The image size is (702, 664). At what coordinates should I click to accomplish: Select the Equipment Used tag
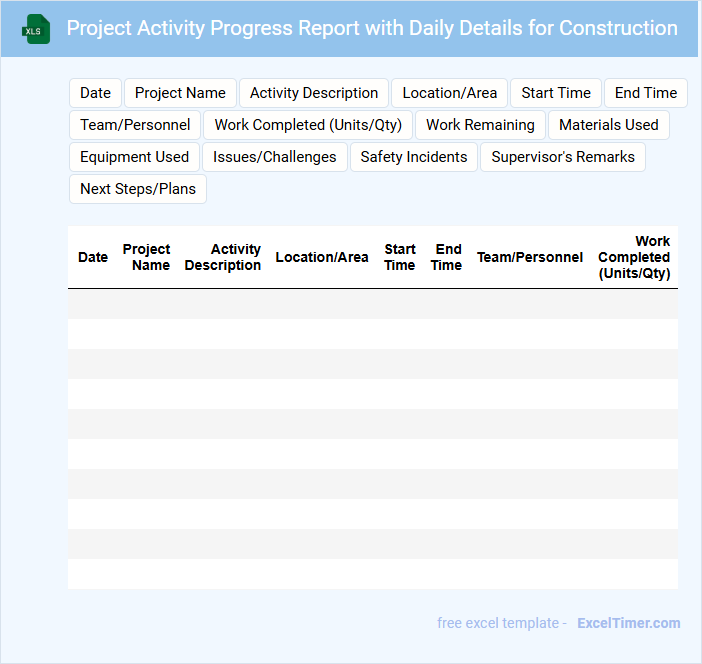(134, 157)
